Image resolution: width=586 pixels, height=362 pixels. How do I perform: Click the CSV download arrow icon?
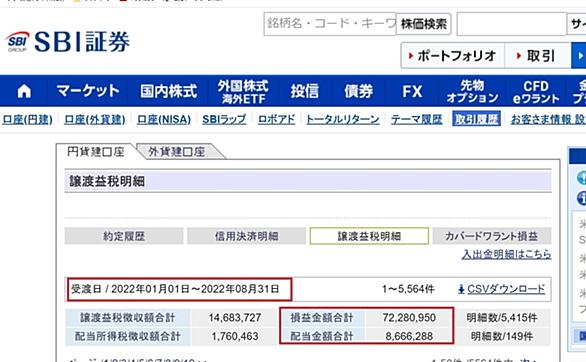461,289
